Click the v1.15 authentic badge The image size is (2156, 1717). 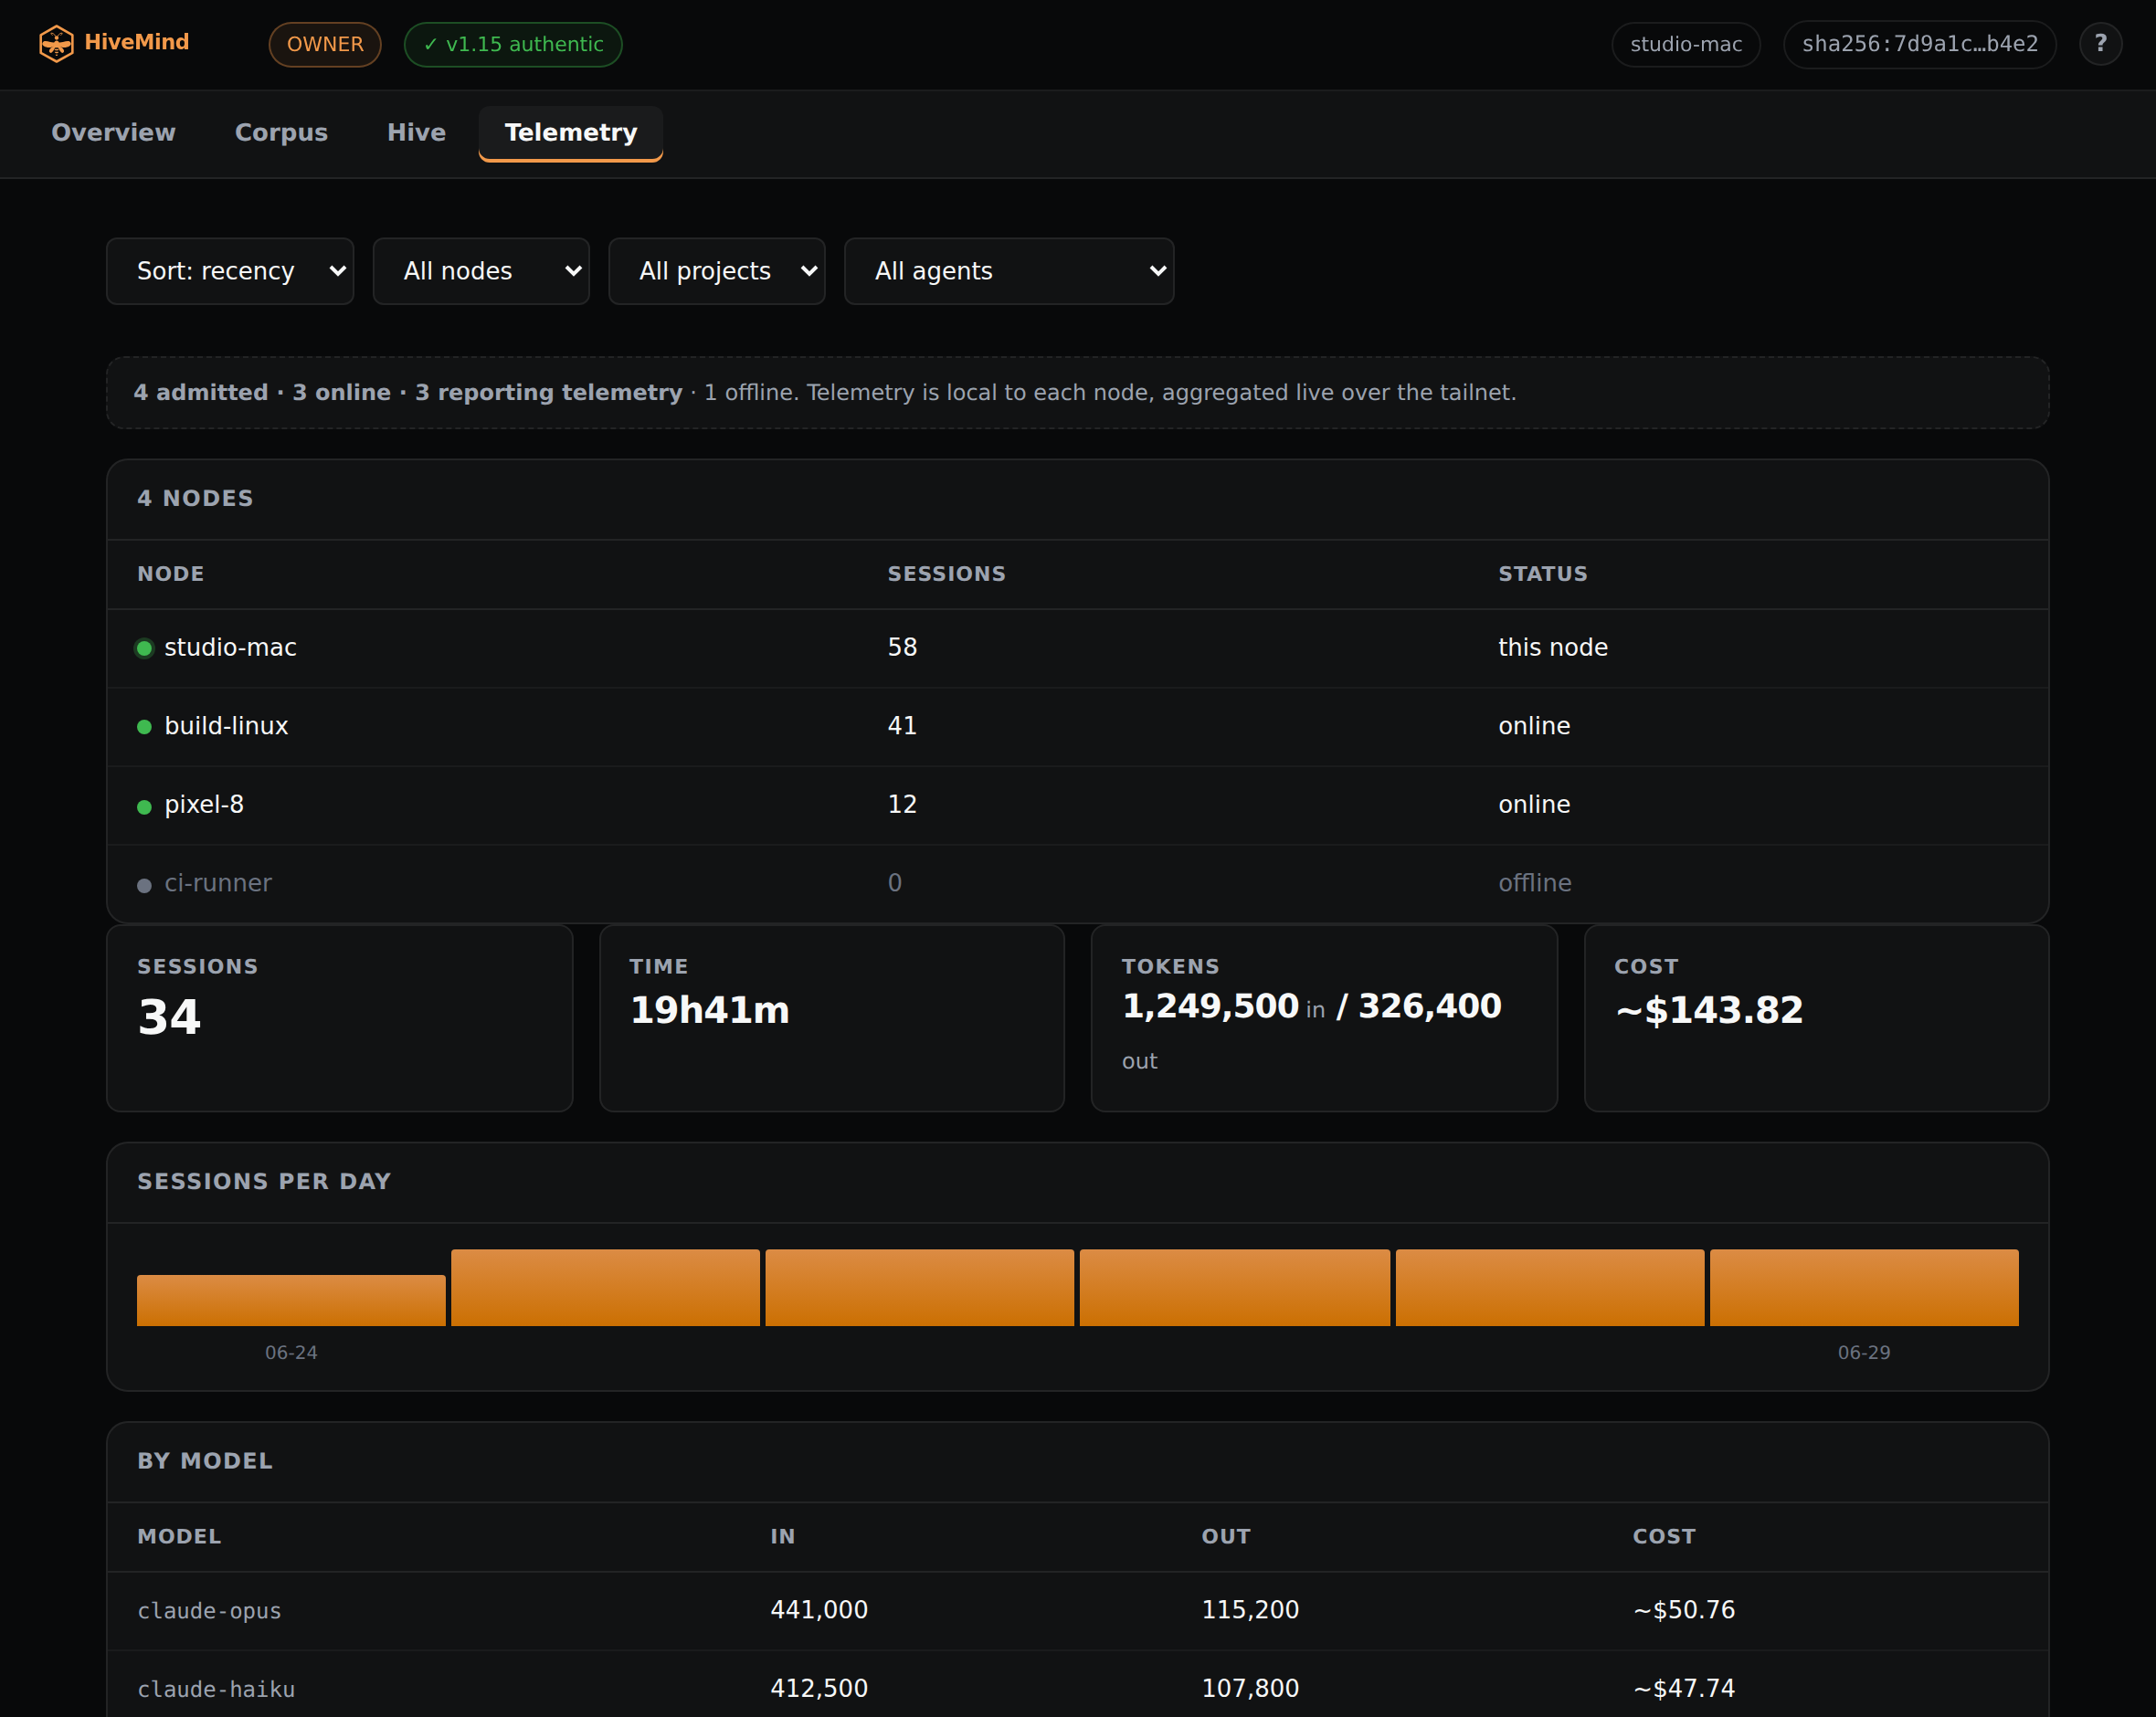click(513, 44)
